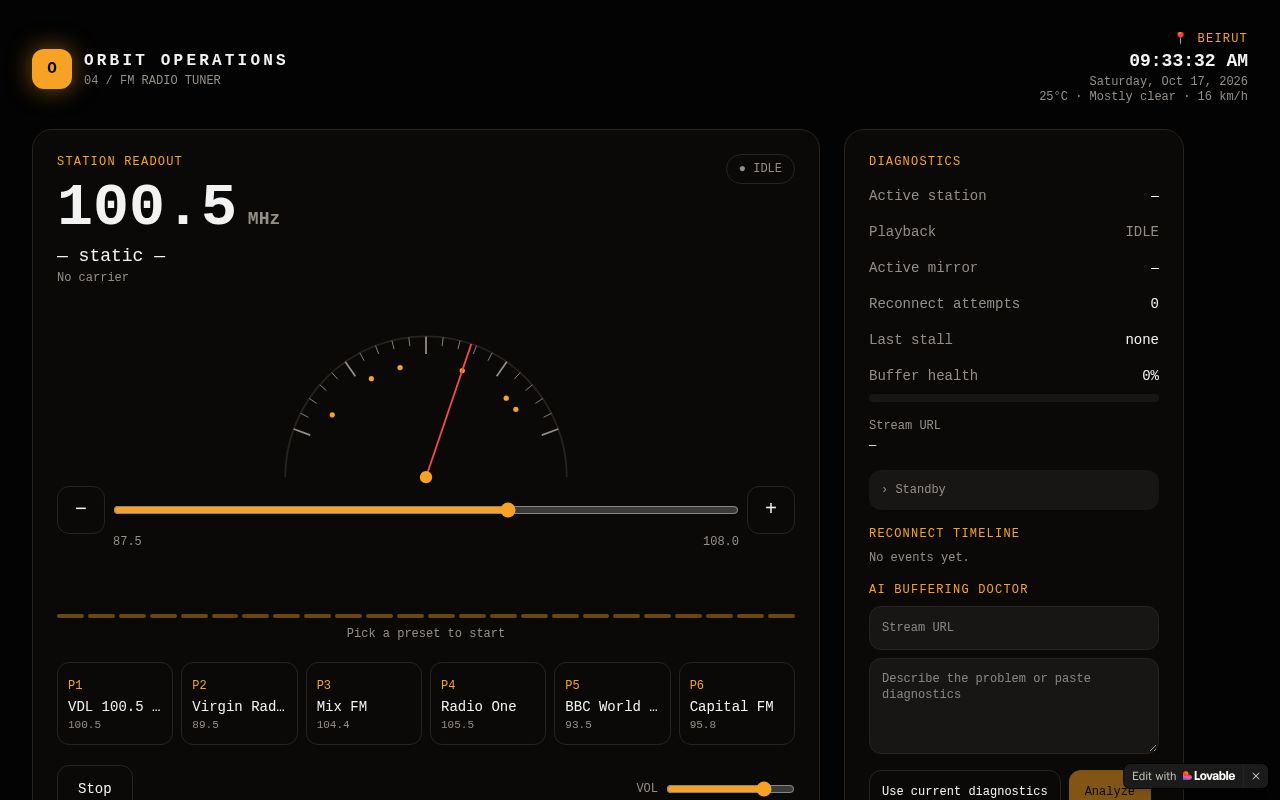Click the '— static —' station label
Viewport: 1280px width, 800px height.
pos(111,256)
